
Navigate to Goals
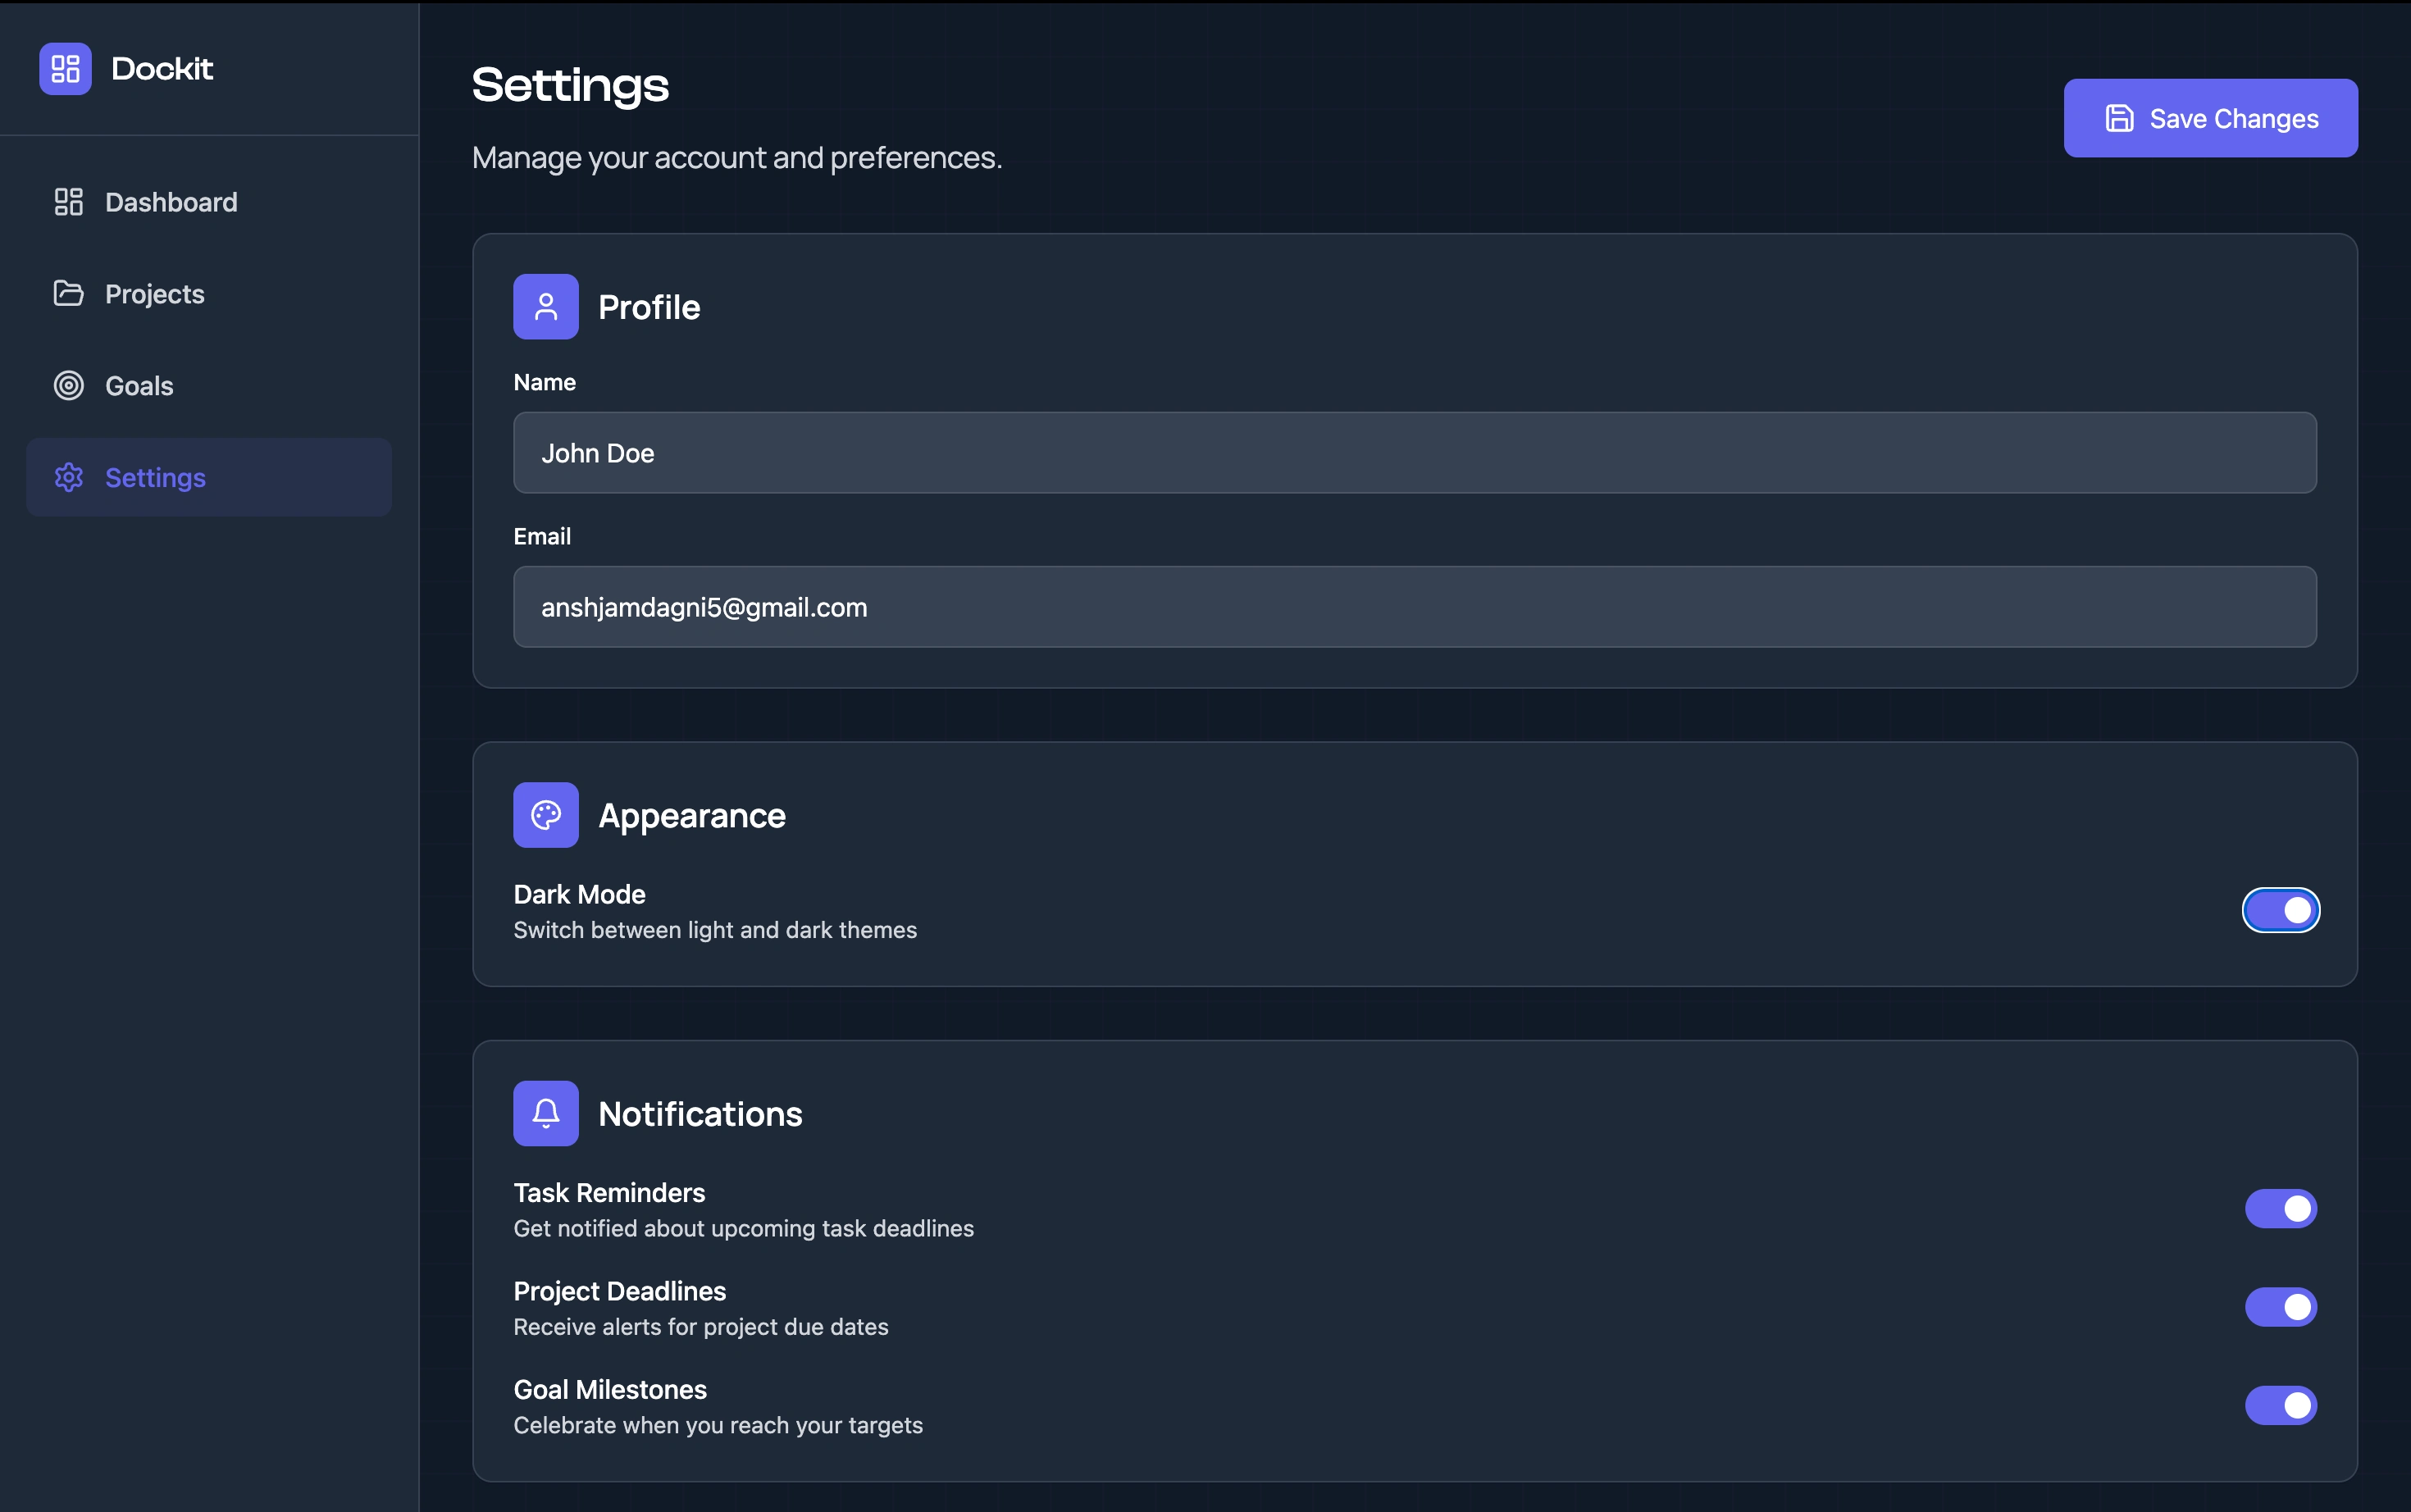click(209, 386)
